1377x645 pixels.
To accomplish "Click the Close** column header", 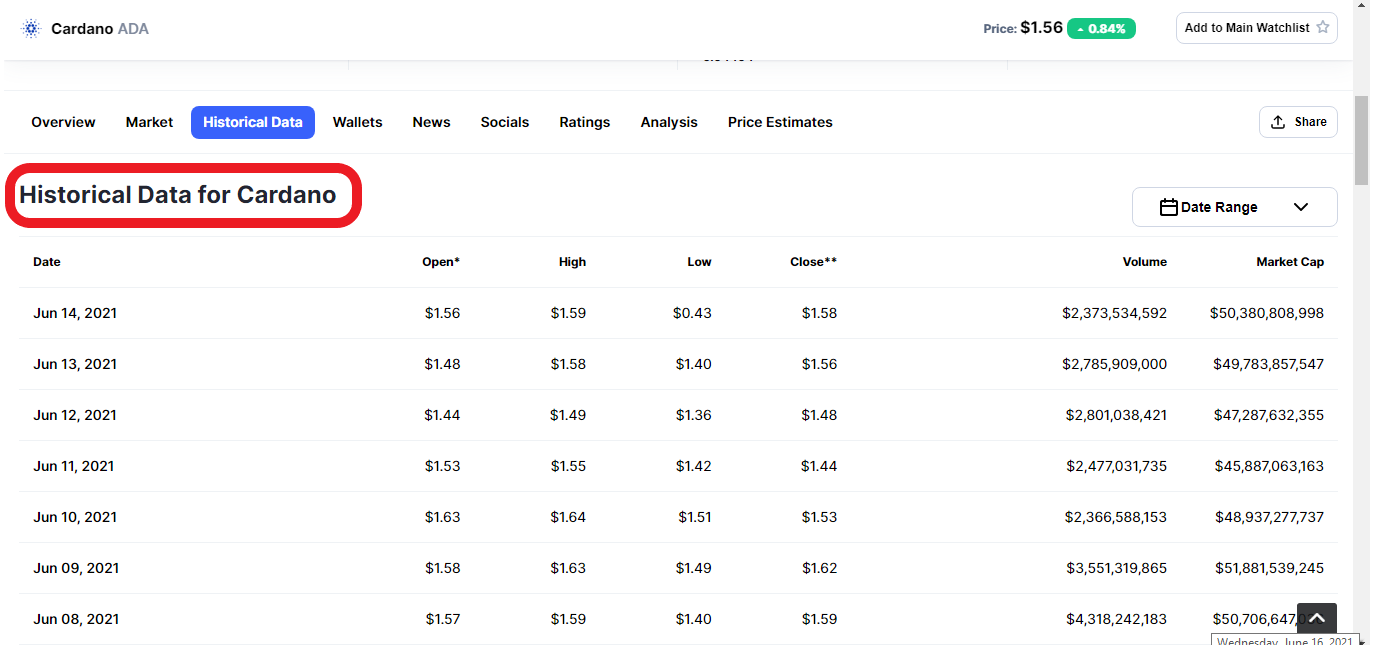I will pos(813,262).
